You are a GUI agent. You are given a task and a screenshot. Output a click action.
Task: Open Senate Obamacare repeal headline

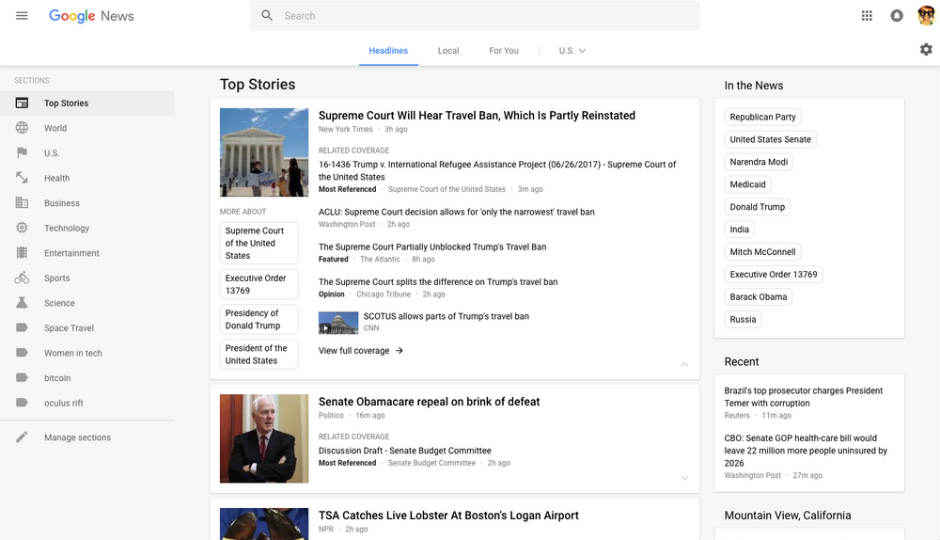click(429, 402)
